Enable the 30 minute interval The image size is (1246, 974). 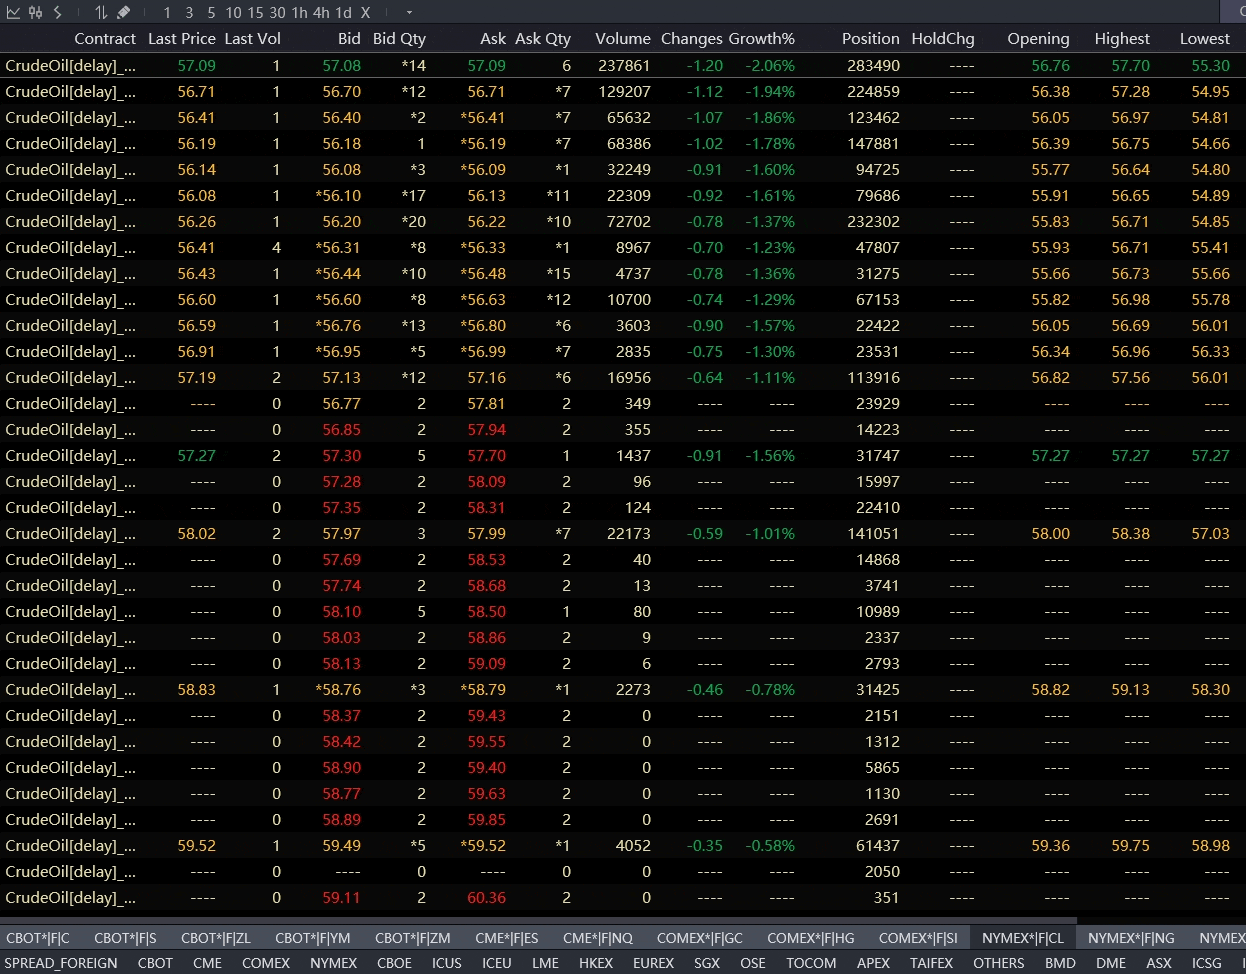(277, 14)
